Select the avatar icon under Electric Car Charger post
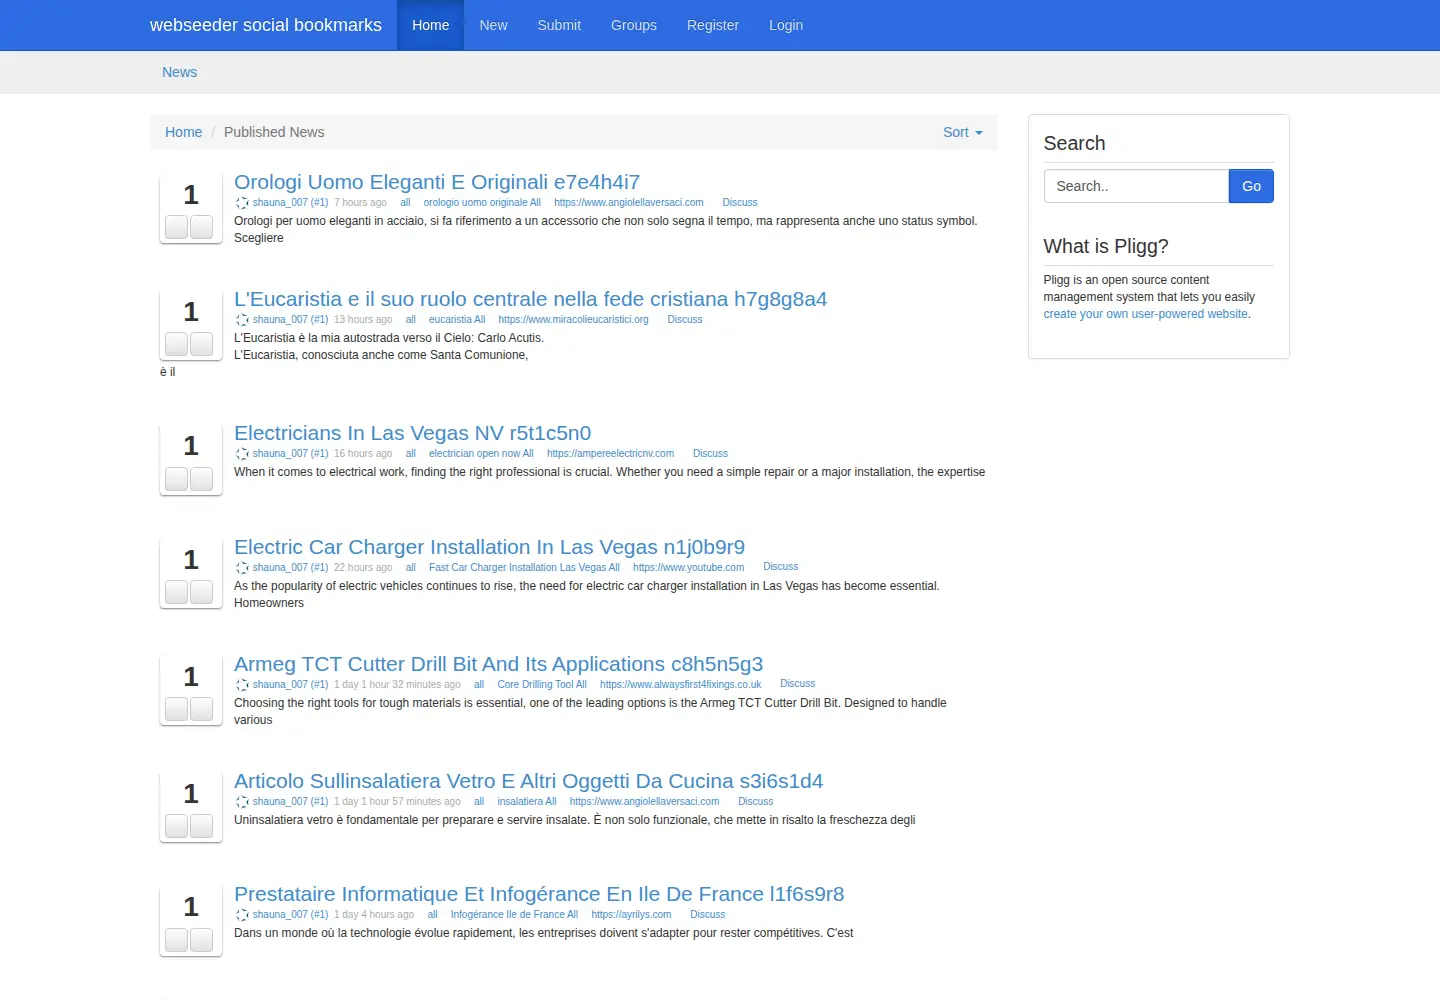This screenshot has width=1440, height=1000. [242, 568]
